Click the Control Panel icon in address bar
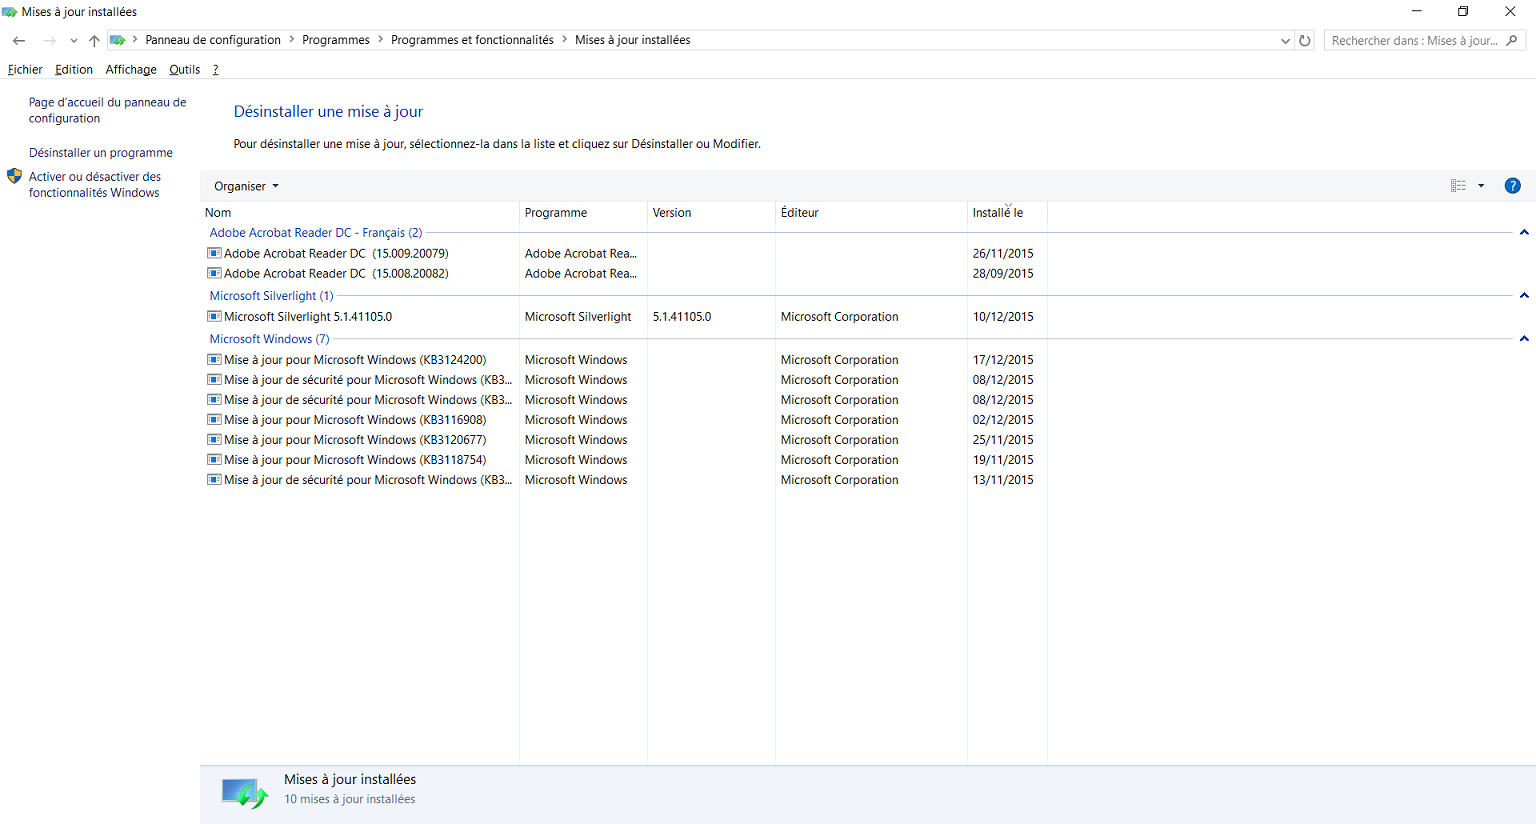This screenshot has width=1536, height=824. click(x=117, y=40)
